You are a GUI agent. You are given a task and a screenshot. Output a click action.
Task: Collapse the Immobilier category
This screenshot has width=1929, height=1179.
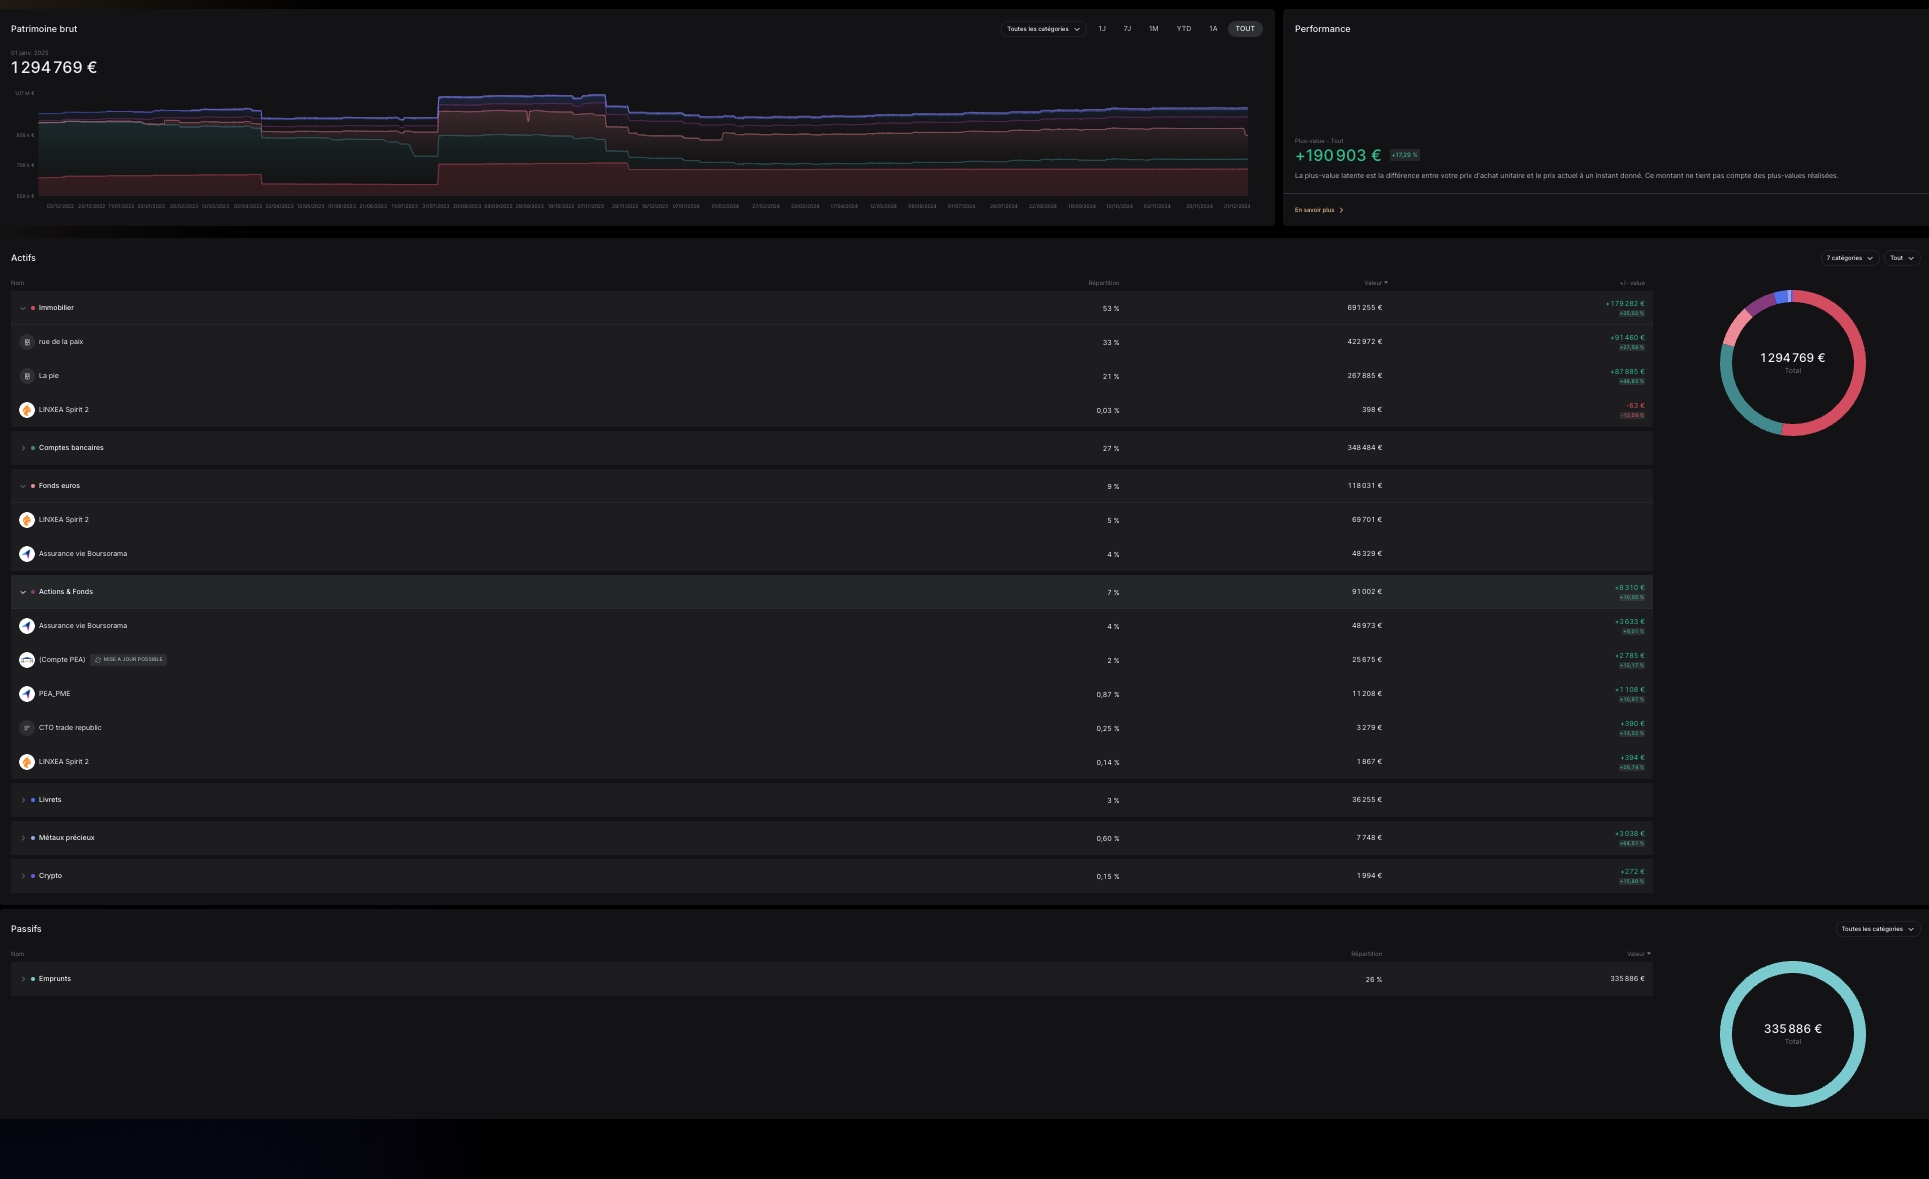[x=23, y=308]
